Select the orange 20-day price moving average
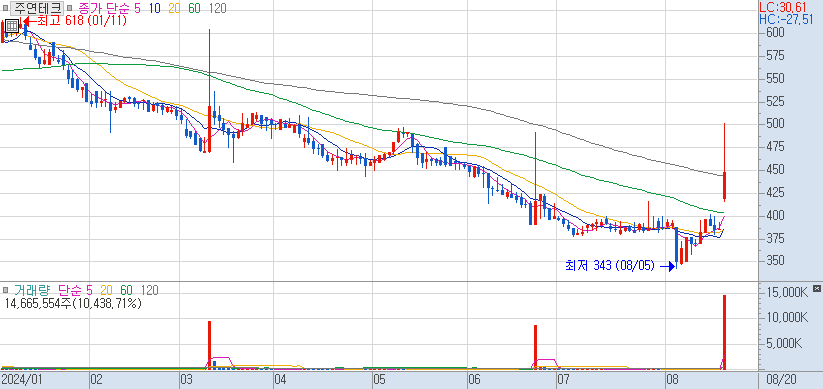Image resolution: width=823 pixels, height=389 pixels. (x=174, y=8)
